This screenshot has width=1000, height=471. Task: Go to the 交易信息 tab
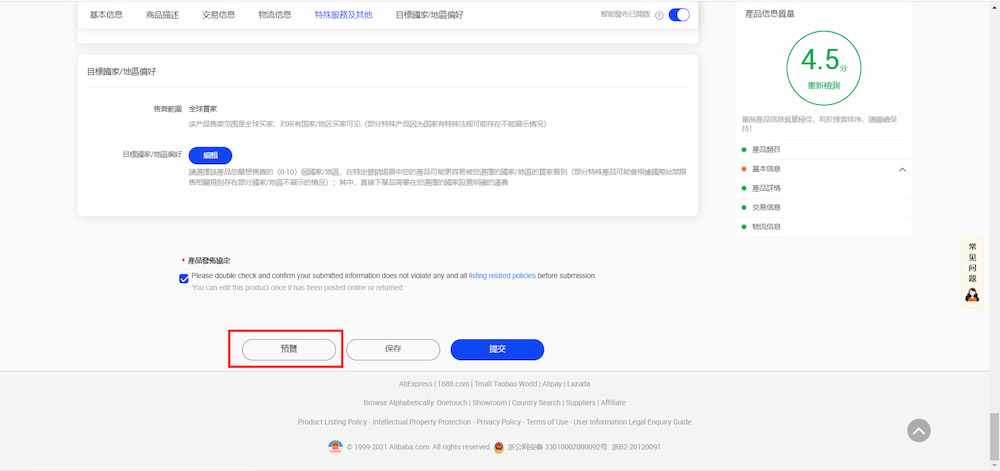pos(219,15)
